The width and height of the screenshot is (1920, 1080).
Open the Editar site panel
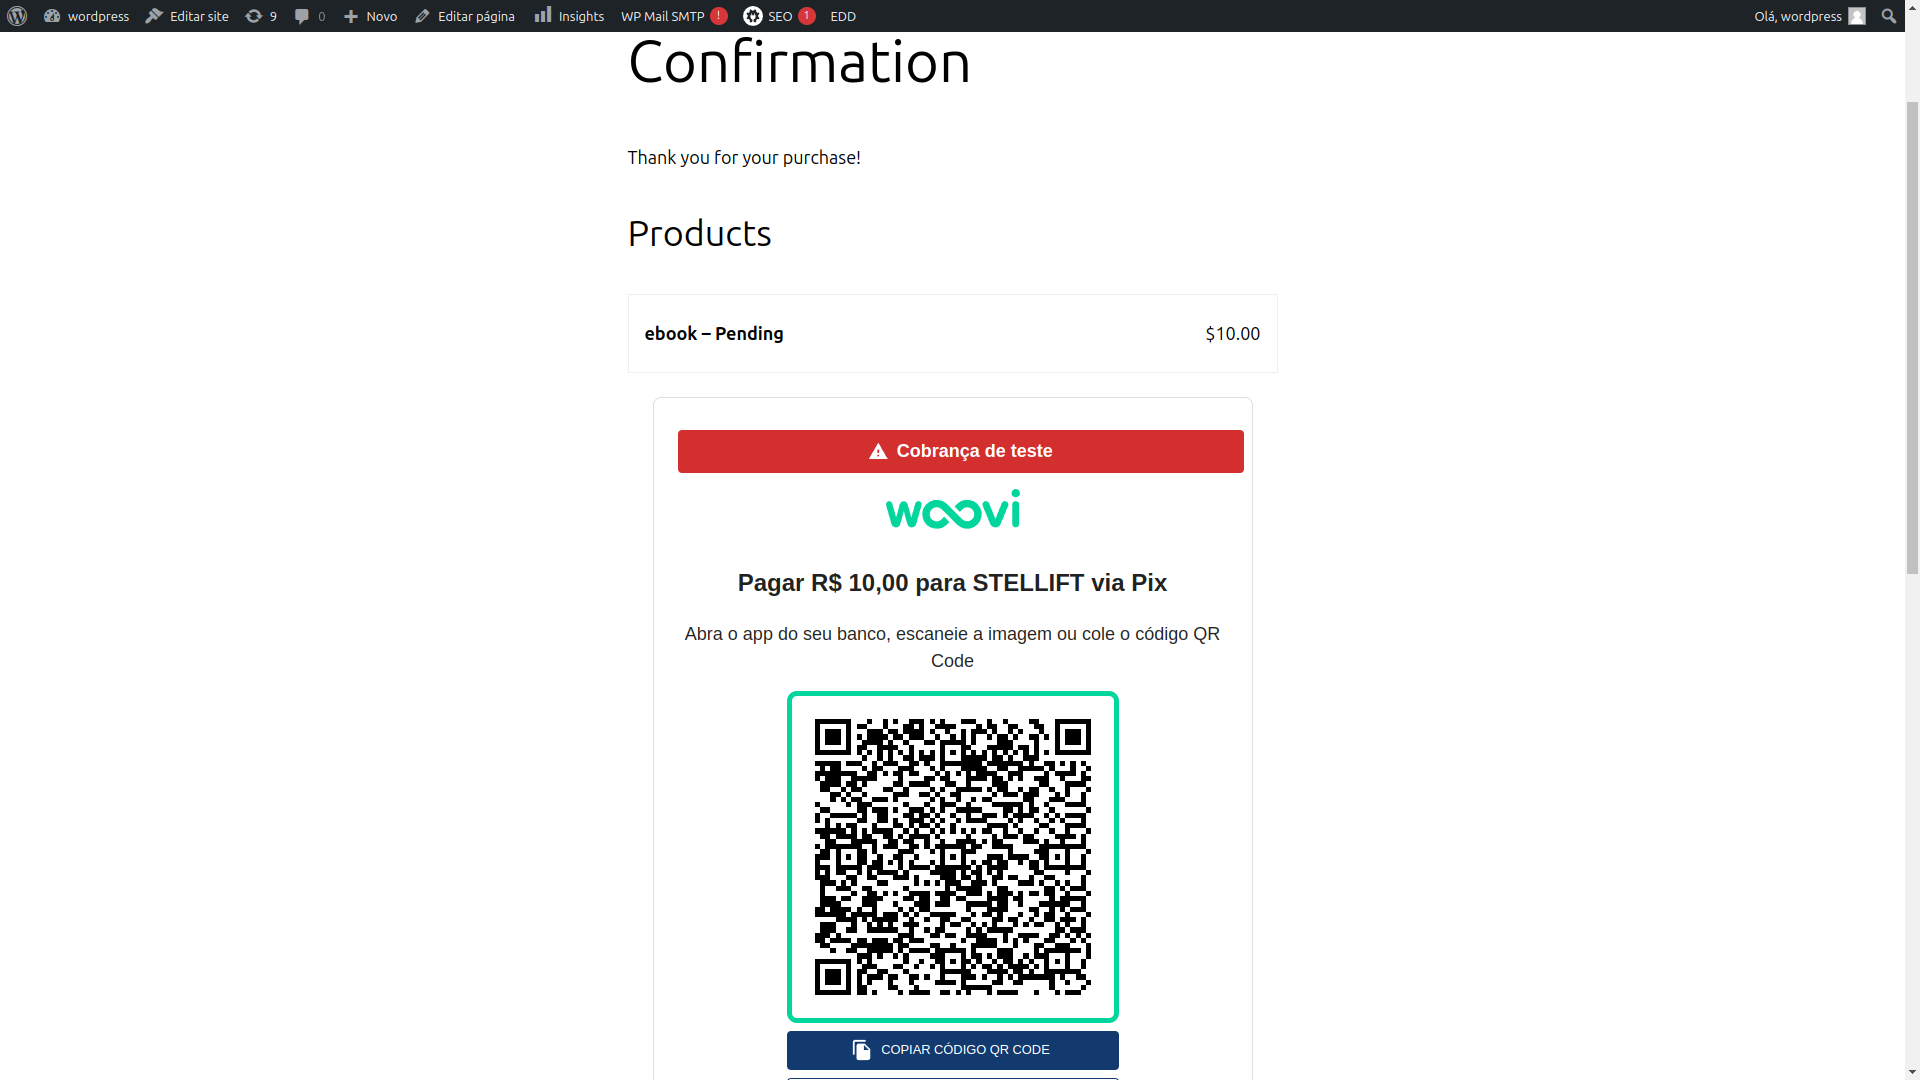click(185, 15)
